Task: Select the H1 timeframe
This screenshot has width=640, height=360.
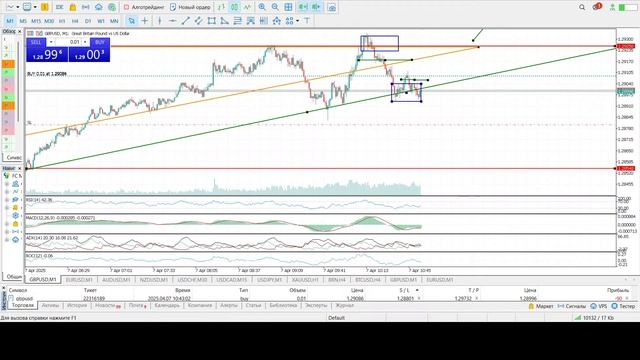Action: tap(62, 20)
